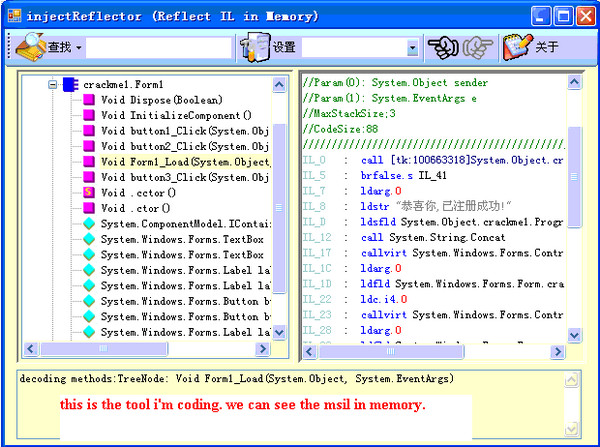Click the IL code panel scroll up arrow
The image size is (600, 447).
[x=574, y=78]
